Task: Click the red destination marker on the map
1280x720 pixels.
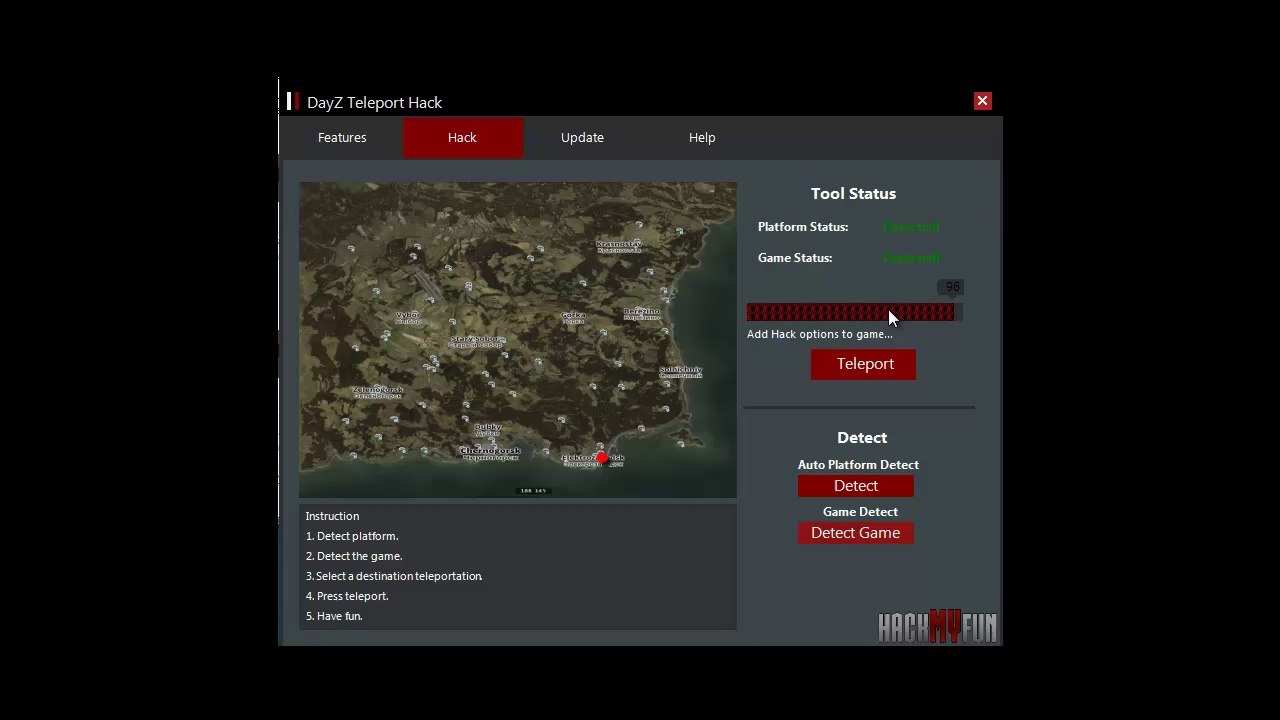Action: coord(602,458)
